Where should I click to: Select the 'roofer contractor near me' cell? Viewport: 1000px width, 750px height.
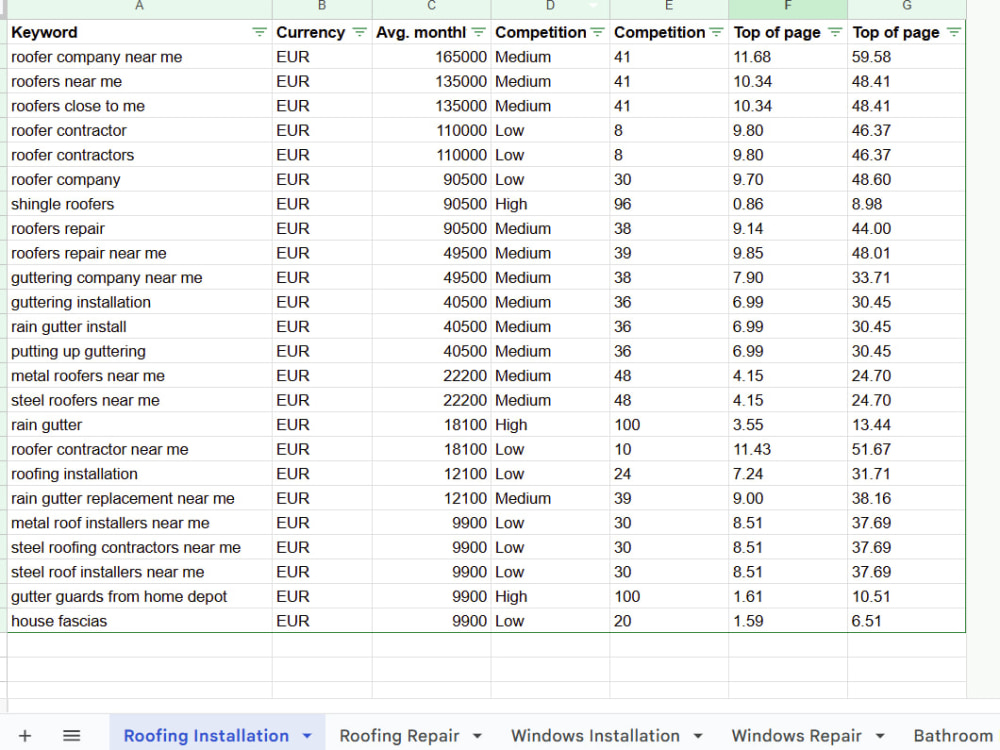pyautogui.click(x=140, y=450)
